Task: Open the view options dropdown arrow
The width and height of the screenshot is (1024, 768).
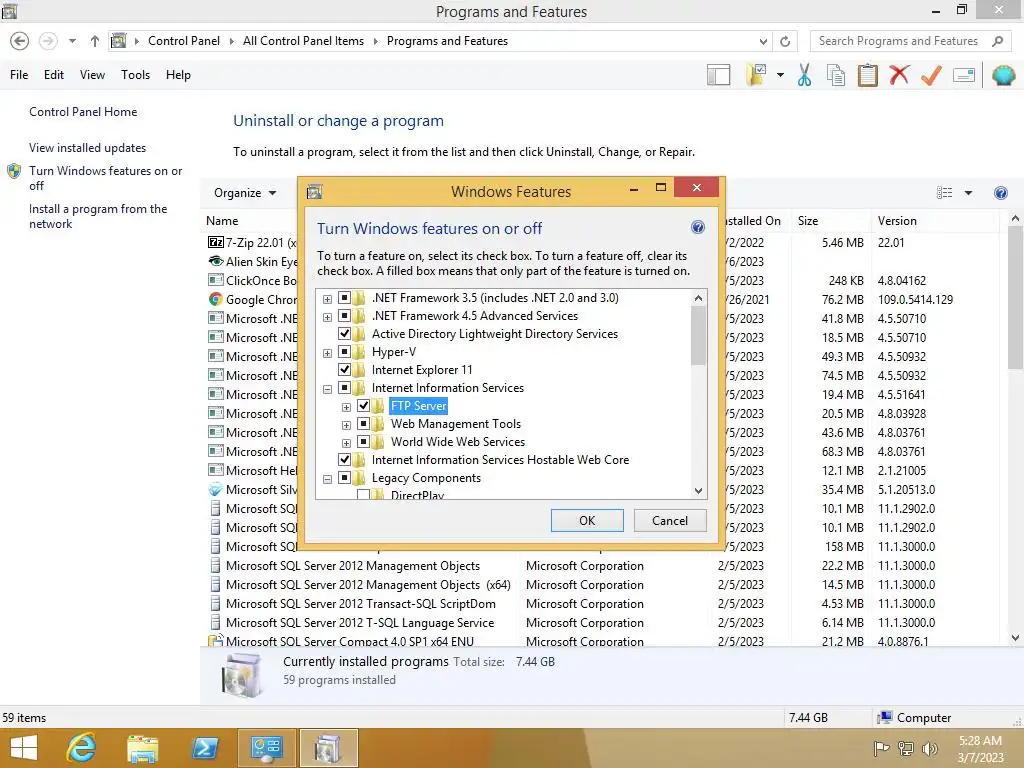Action: [968, 193]
